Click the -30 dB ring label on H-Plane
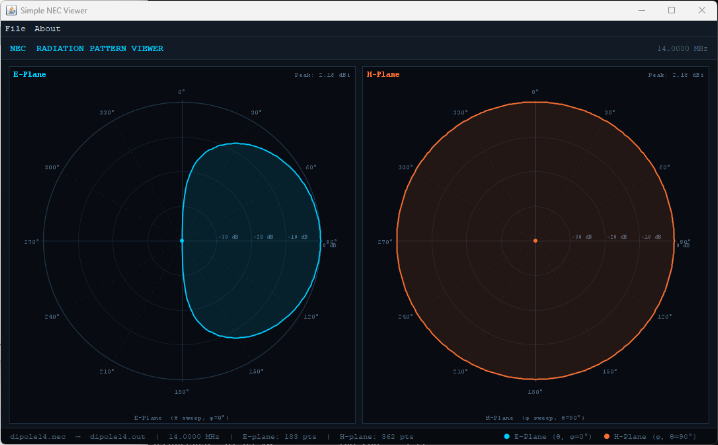The image size is (718, 445). coord(582,237)
